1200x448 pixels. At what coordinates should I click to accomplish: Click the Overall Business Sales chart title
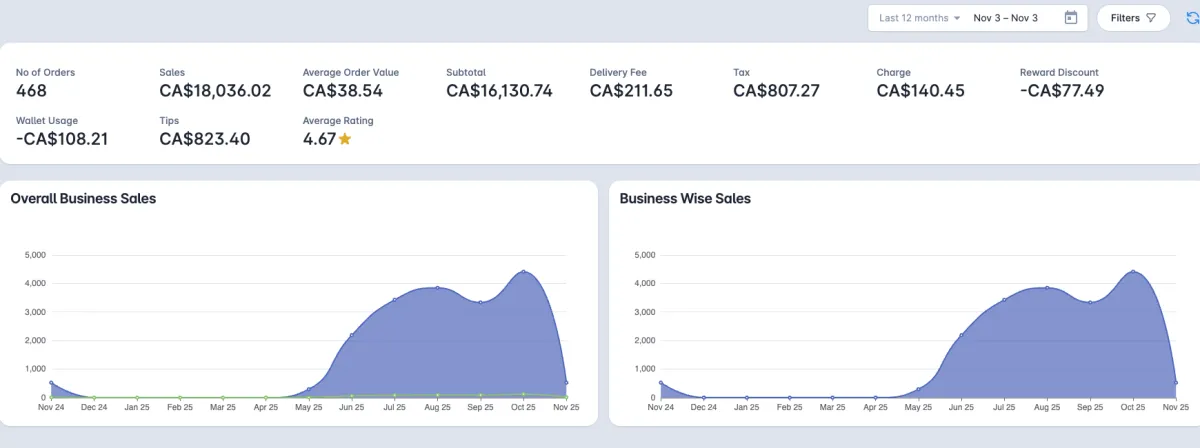pyautogui.click(x=83, y=199)
